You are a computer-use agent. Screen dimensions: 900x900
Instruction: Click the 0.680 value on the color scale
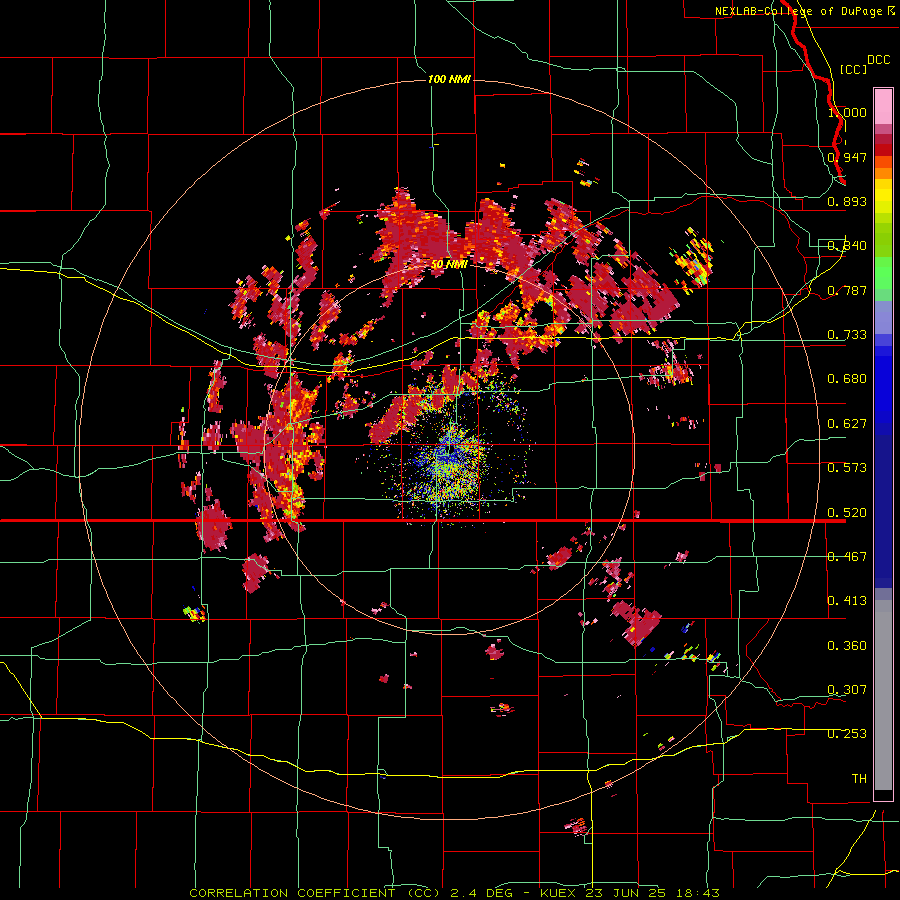(847, 379)
